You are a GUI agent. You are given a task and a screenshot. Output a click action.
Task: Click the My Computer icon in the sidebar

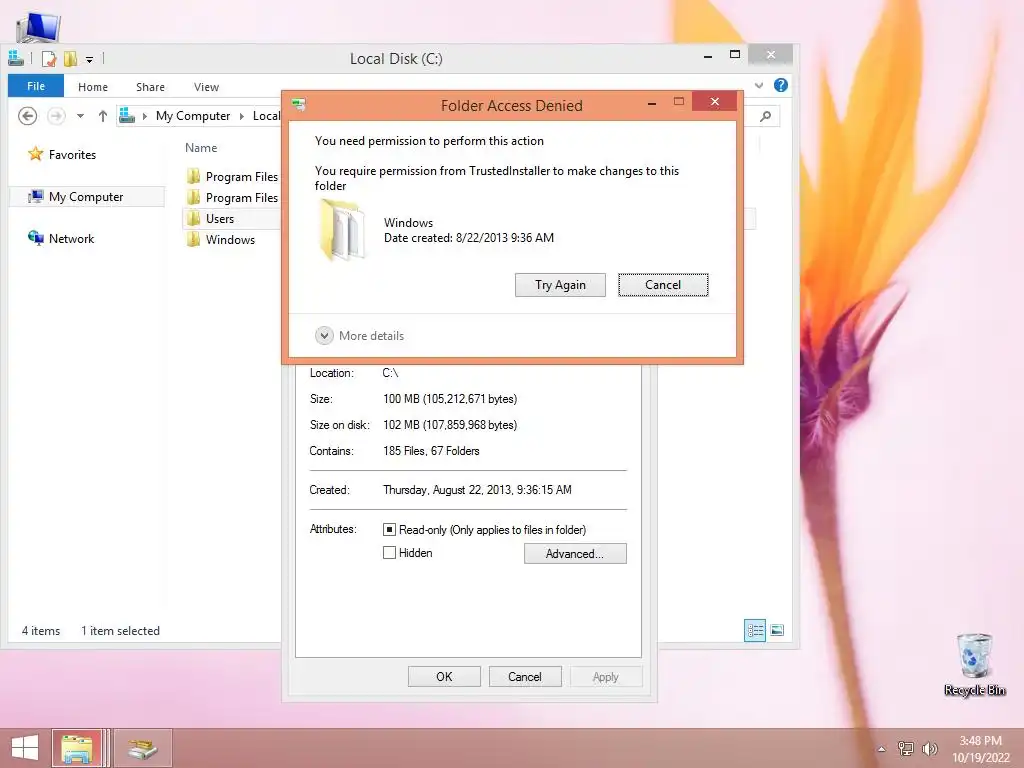click(35, 197)
